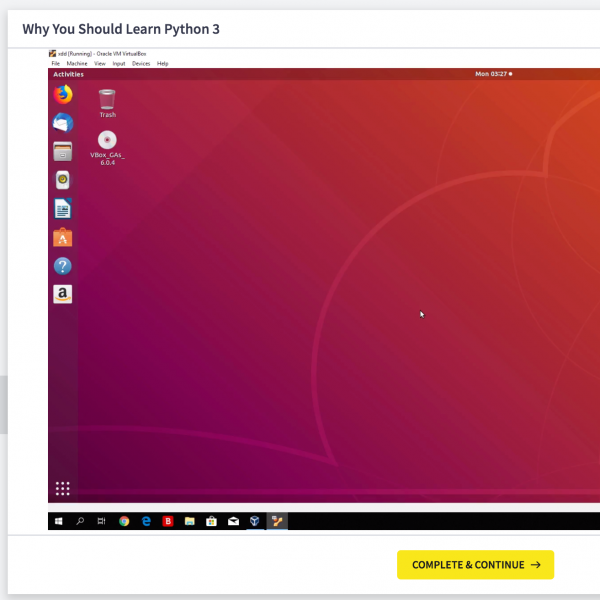The image size is (600, 600).
Task: Click the VirtualBox window title icon
Action: 52,54
